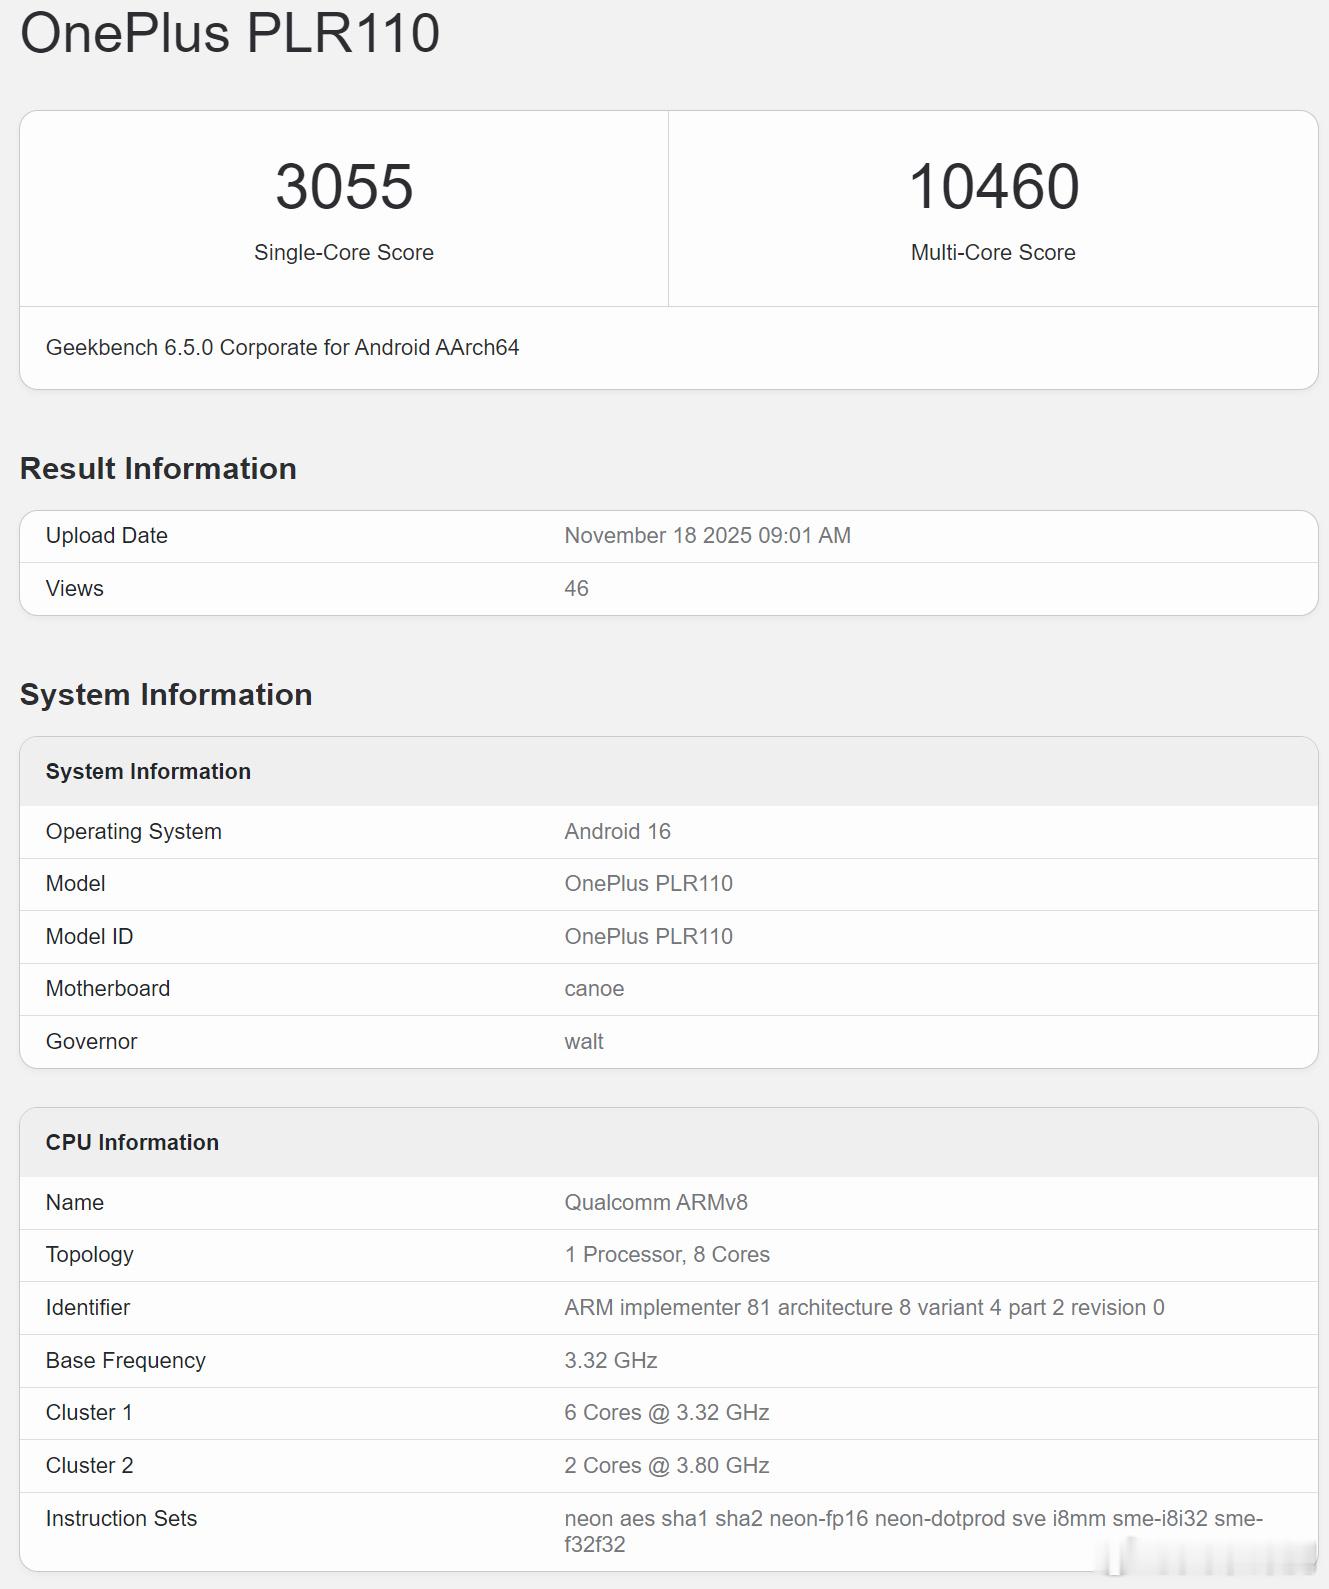
Task: Click the 3055 single-core score number
Action: [x=344, y=187]
